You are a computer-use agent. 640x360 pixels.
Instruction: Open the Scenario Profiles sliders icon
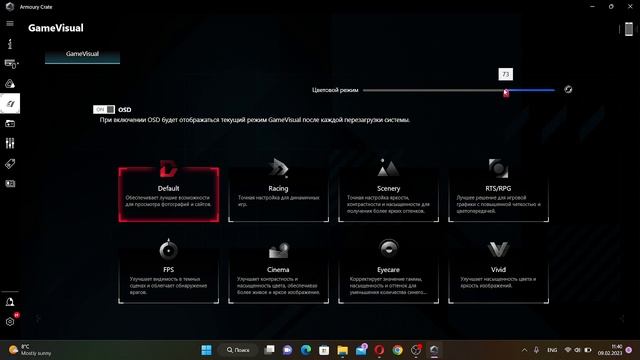(10, 143)
